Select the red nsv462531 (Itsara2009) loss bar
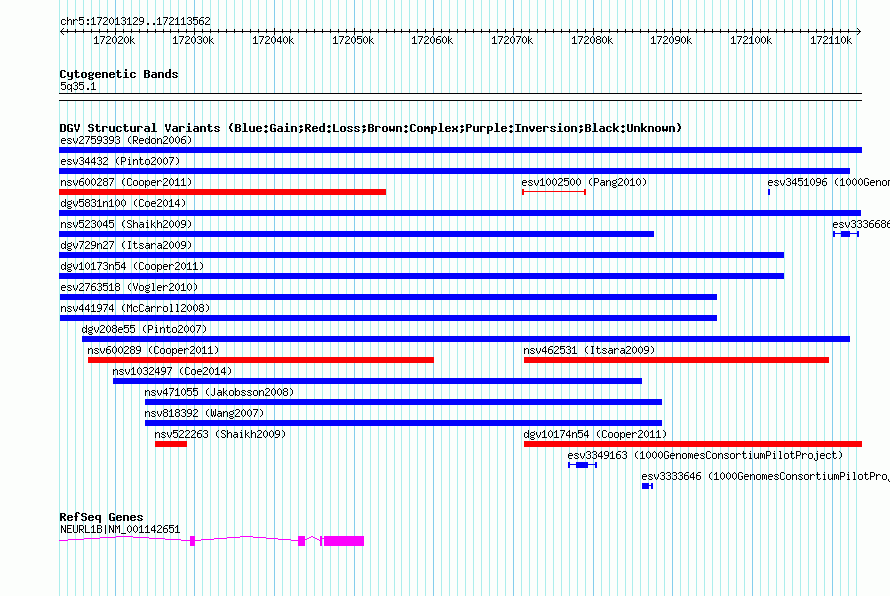The image size is (890, 596). coord(676,360)
